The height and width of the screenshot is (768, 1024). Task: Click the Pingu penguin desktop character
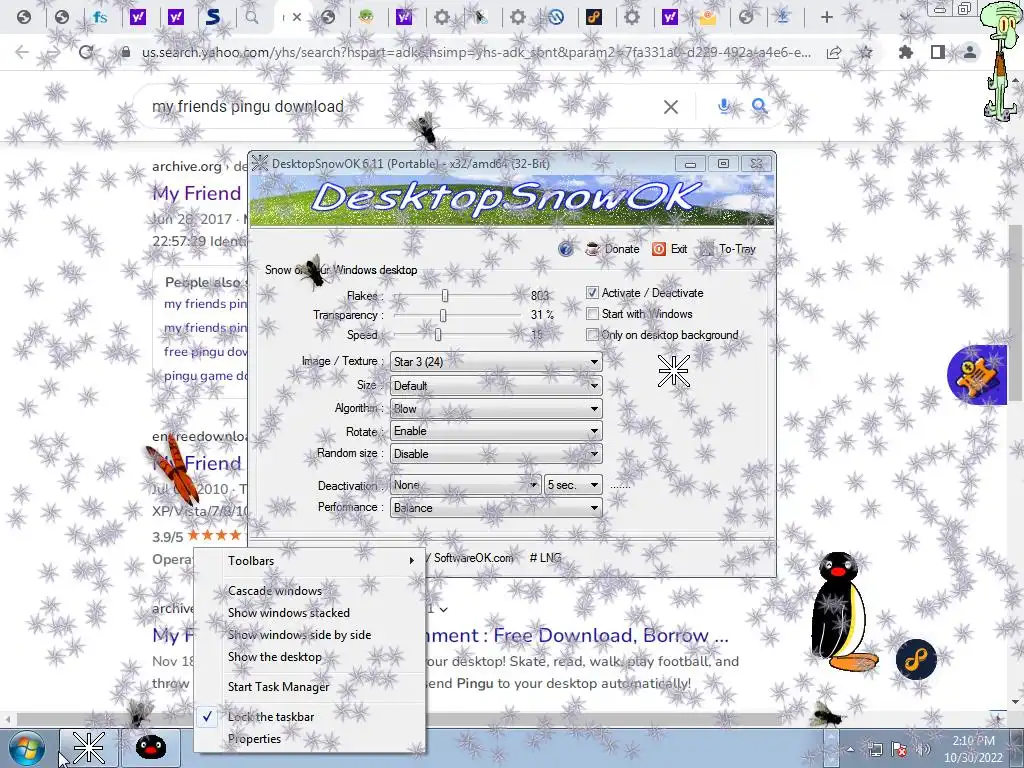842,611
